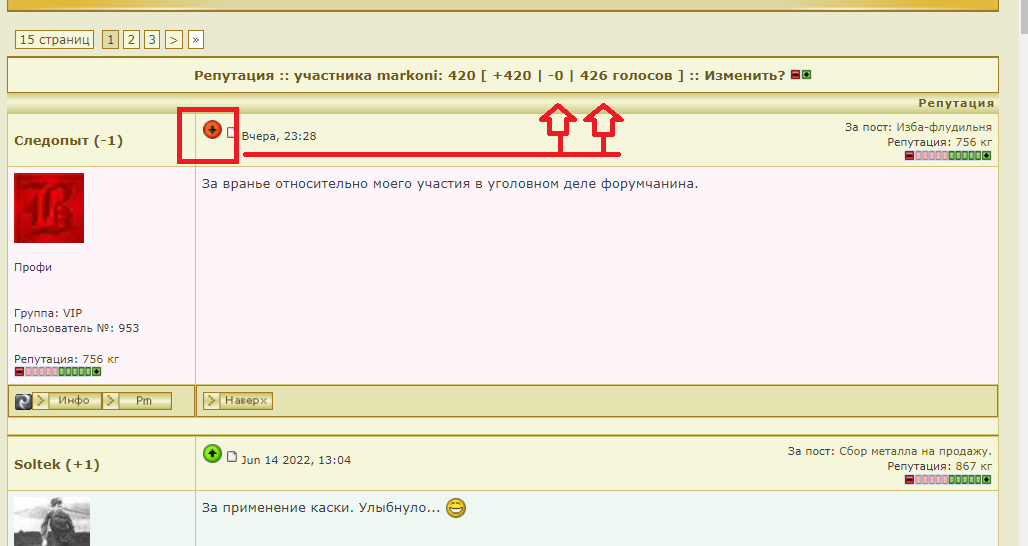Click the green up-arrow vote icon in Soltek's post
The height and width of the screenshot is (546, 1028).
[x=212, y=453]
